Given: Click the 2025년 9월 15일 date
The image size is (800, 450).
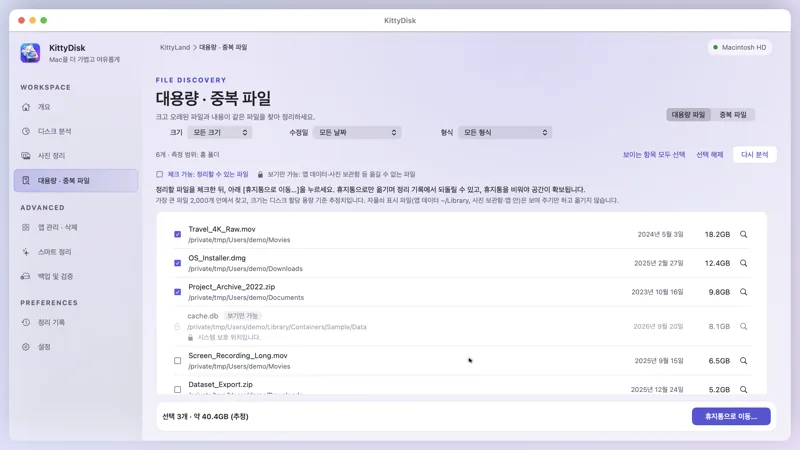Looking at the screenshot, I should (x=659, y=361).
